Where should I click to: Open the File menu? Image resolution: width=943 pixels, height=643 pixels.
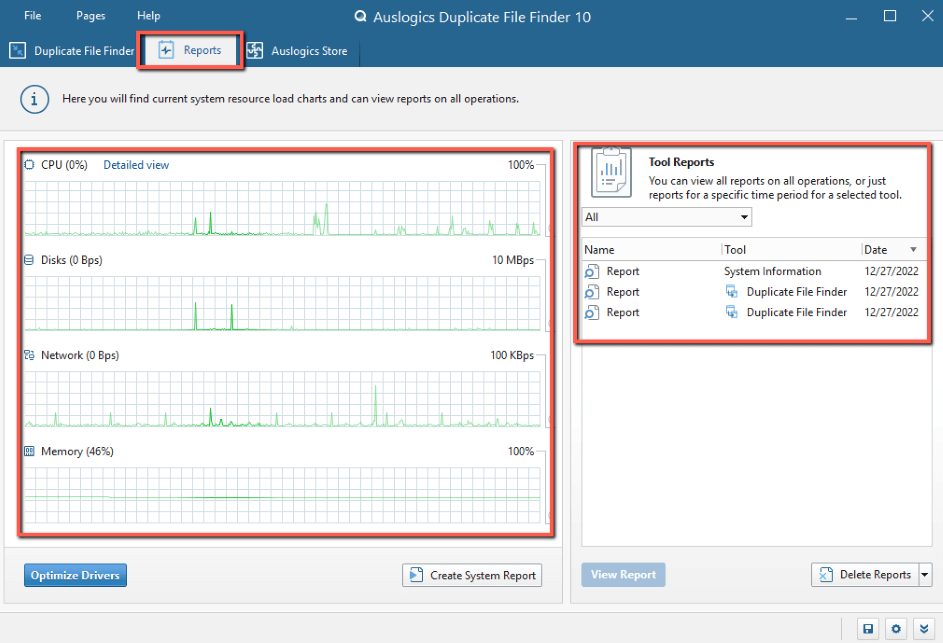point(32,16)
